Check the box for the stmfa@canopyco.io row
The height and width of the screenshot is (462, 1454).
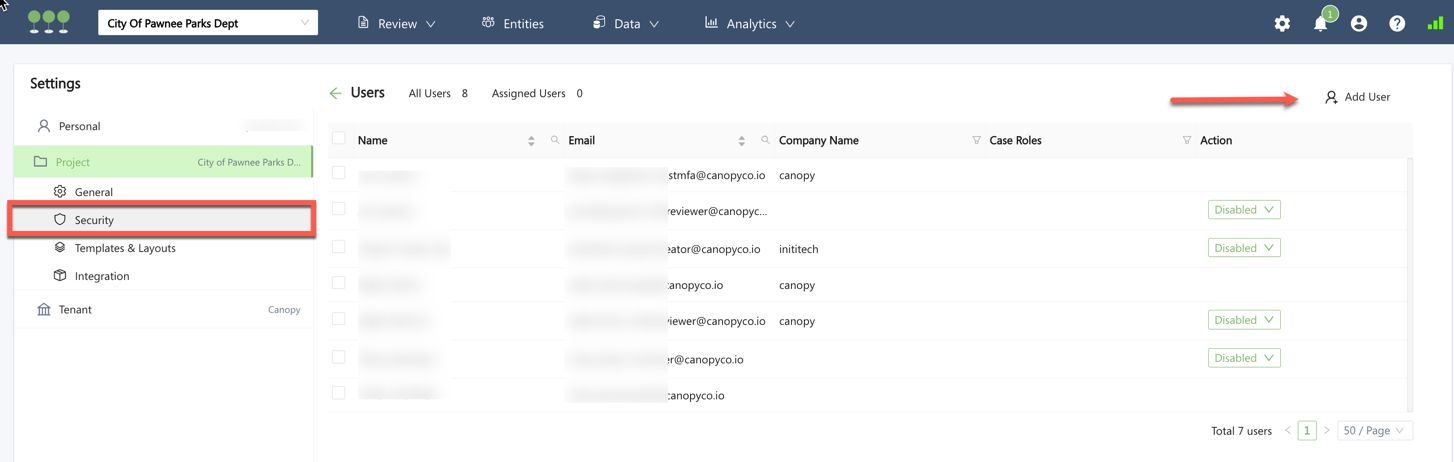coord(339,174)
